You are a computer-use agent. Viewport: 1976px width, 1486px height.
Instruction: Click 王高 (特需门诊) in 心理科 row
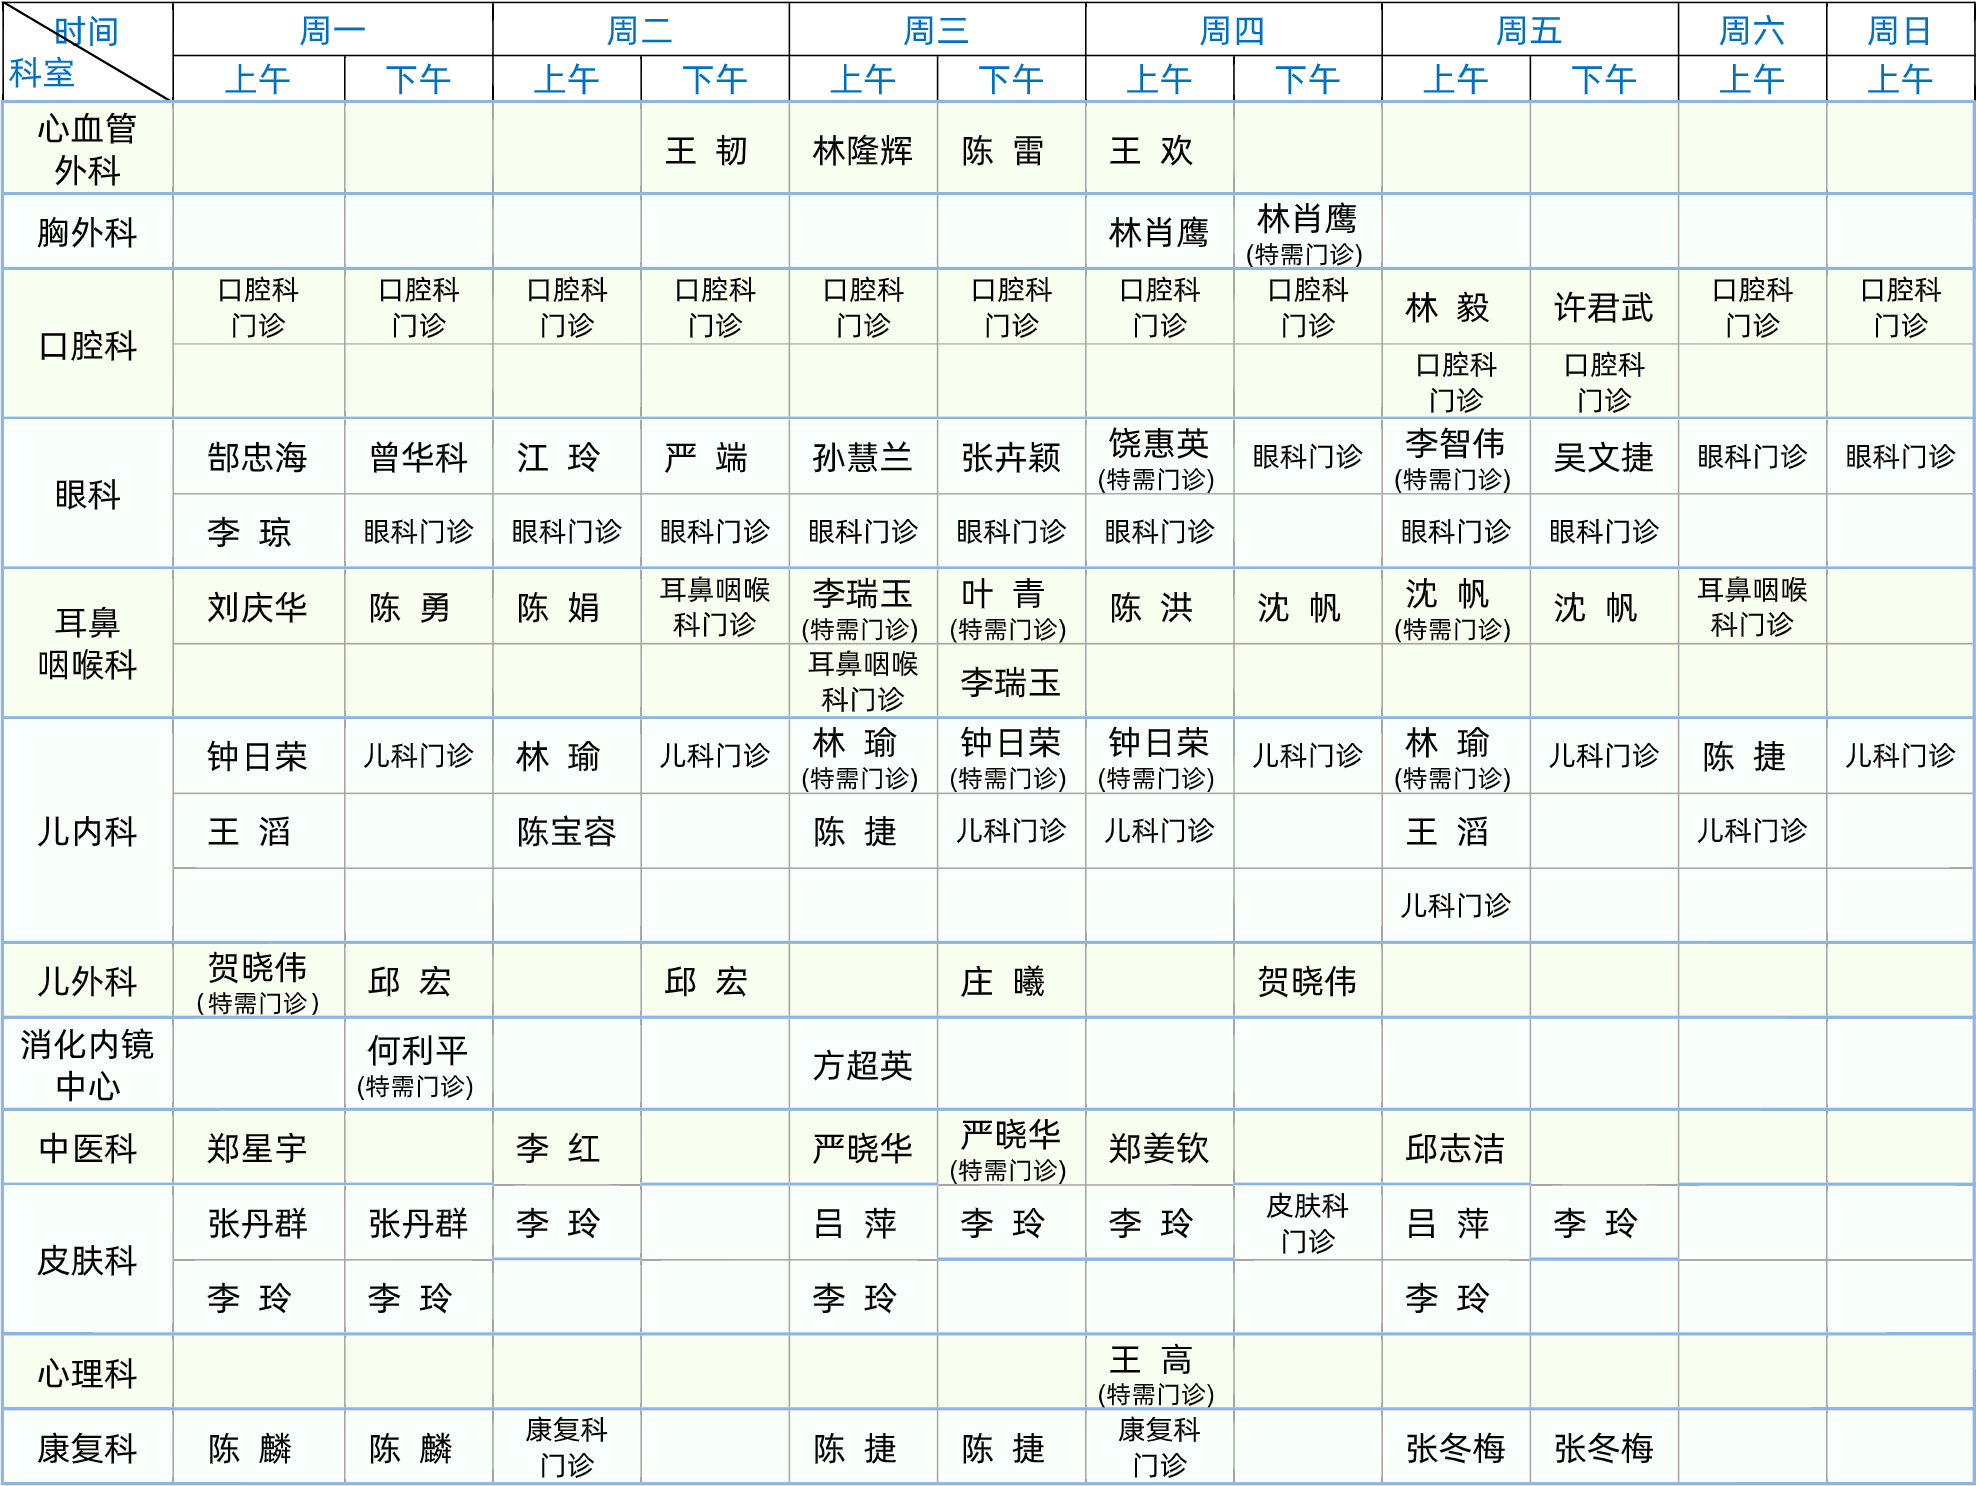point(1157,1373)
